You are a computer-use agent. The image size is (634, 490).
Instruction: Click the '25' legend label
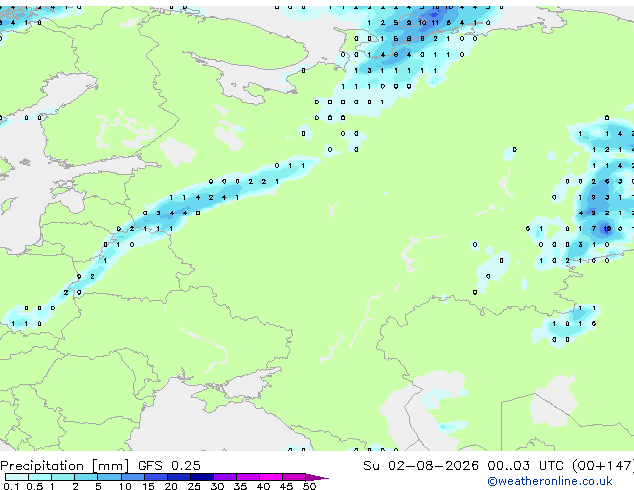click(194, 486)
